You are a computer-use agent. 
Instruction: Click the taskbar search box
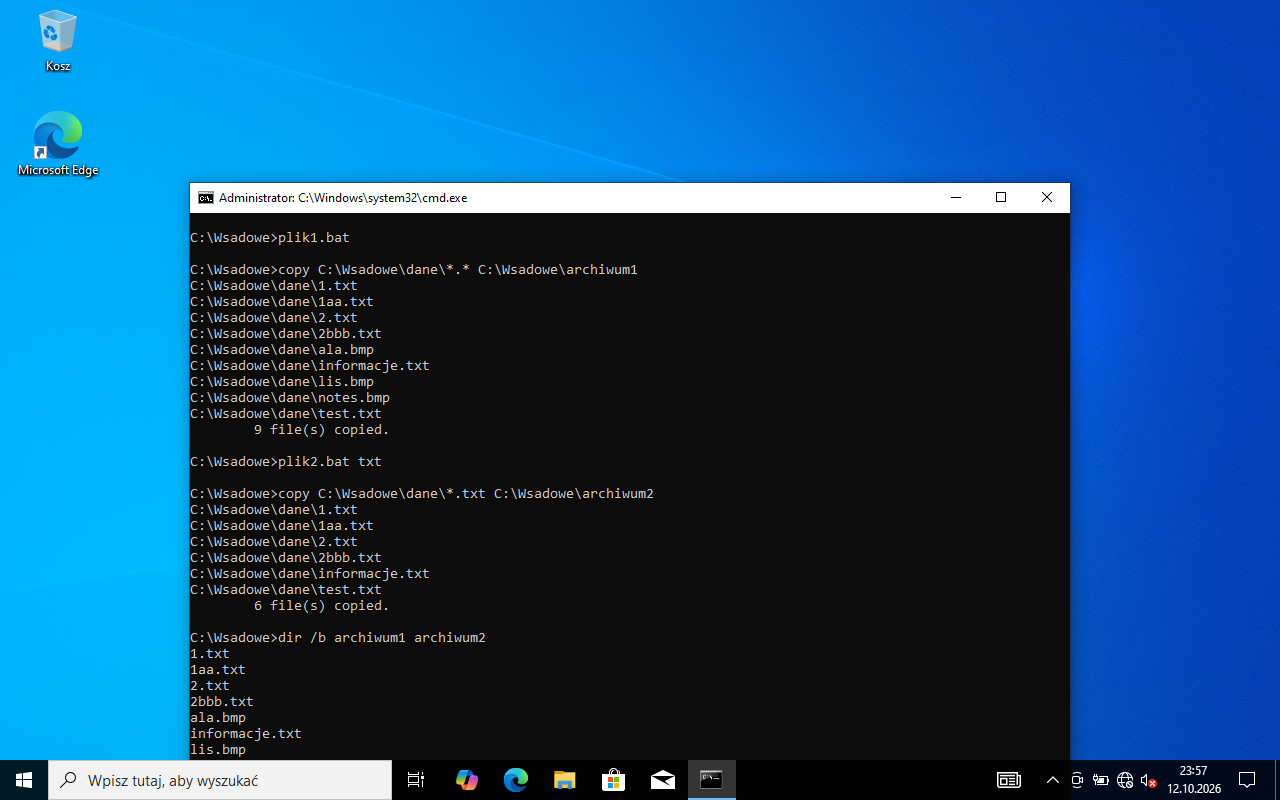click(220, 780)
